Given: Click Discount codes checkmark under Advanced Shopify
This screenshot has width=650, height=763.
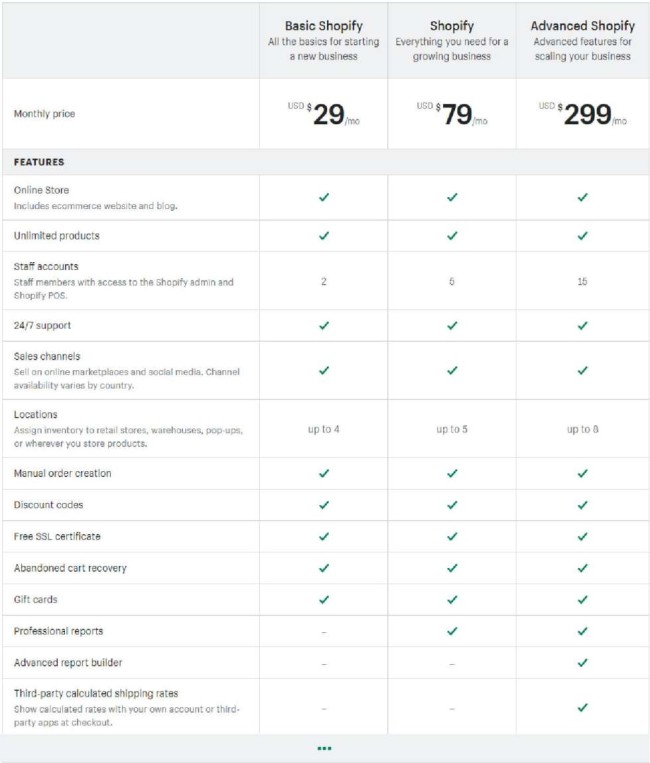Looking at the screenshot, I should 582,505.
